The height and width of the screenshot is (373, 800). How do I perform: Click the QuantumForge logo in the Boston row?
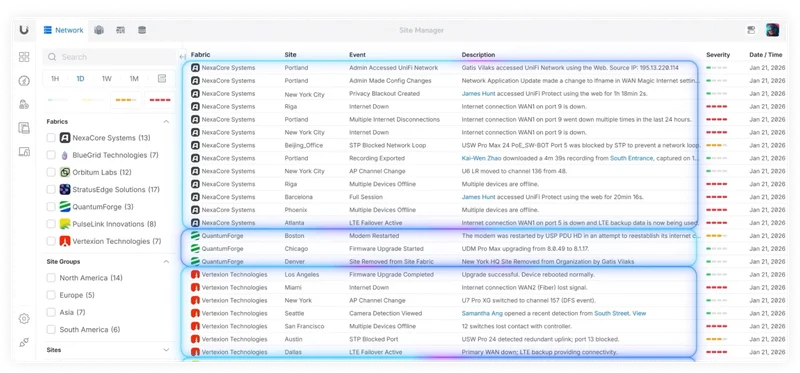point(195,236)
